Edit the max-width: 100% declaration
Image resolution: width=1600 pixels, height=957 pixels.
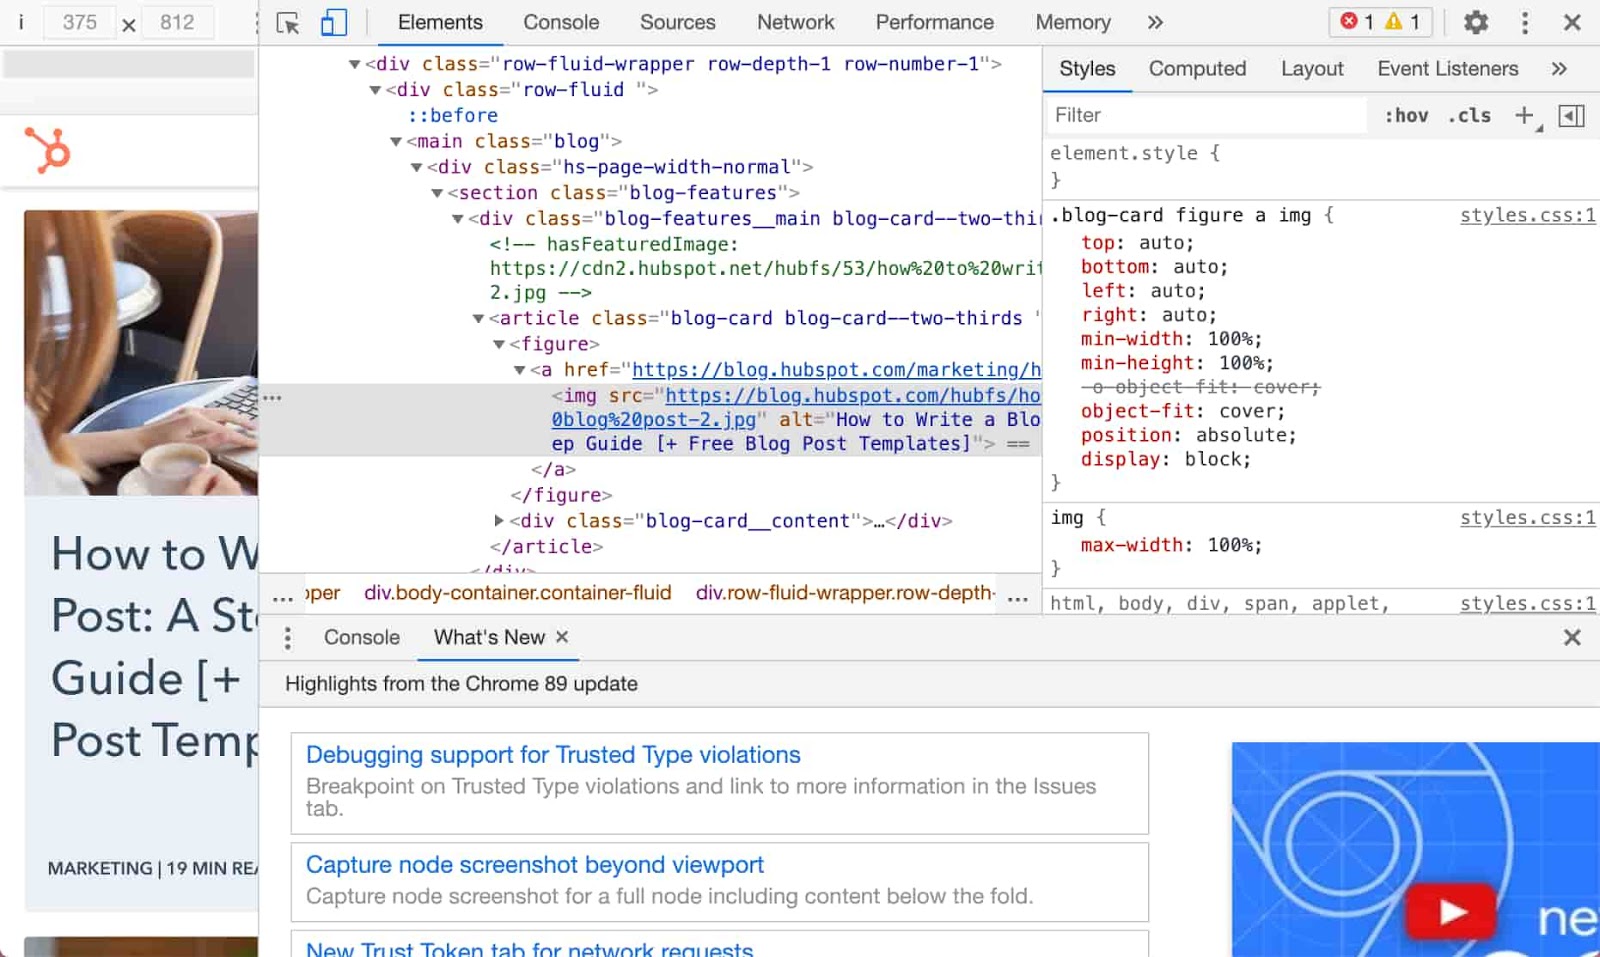pyautogui.click(x=1171, y=545)
